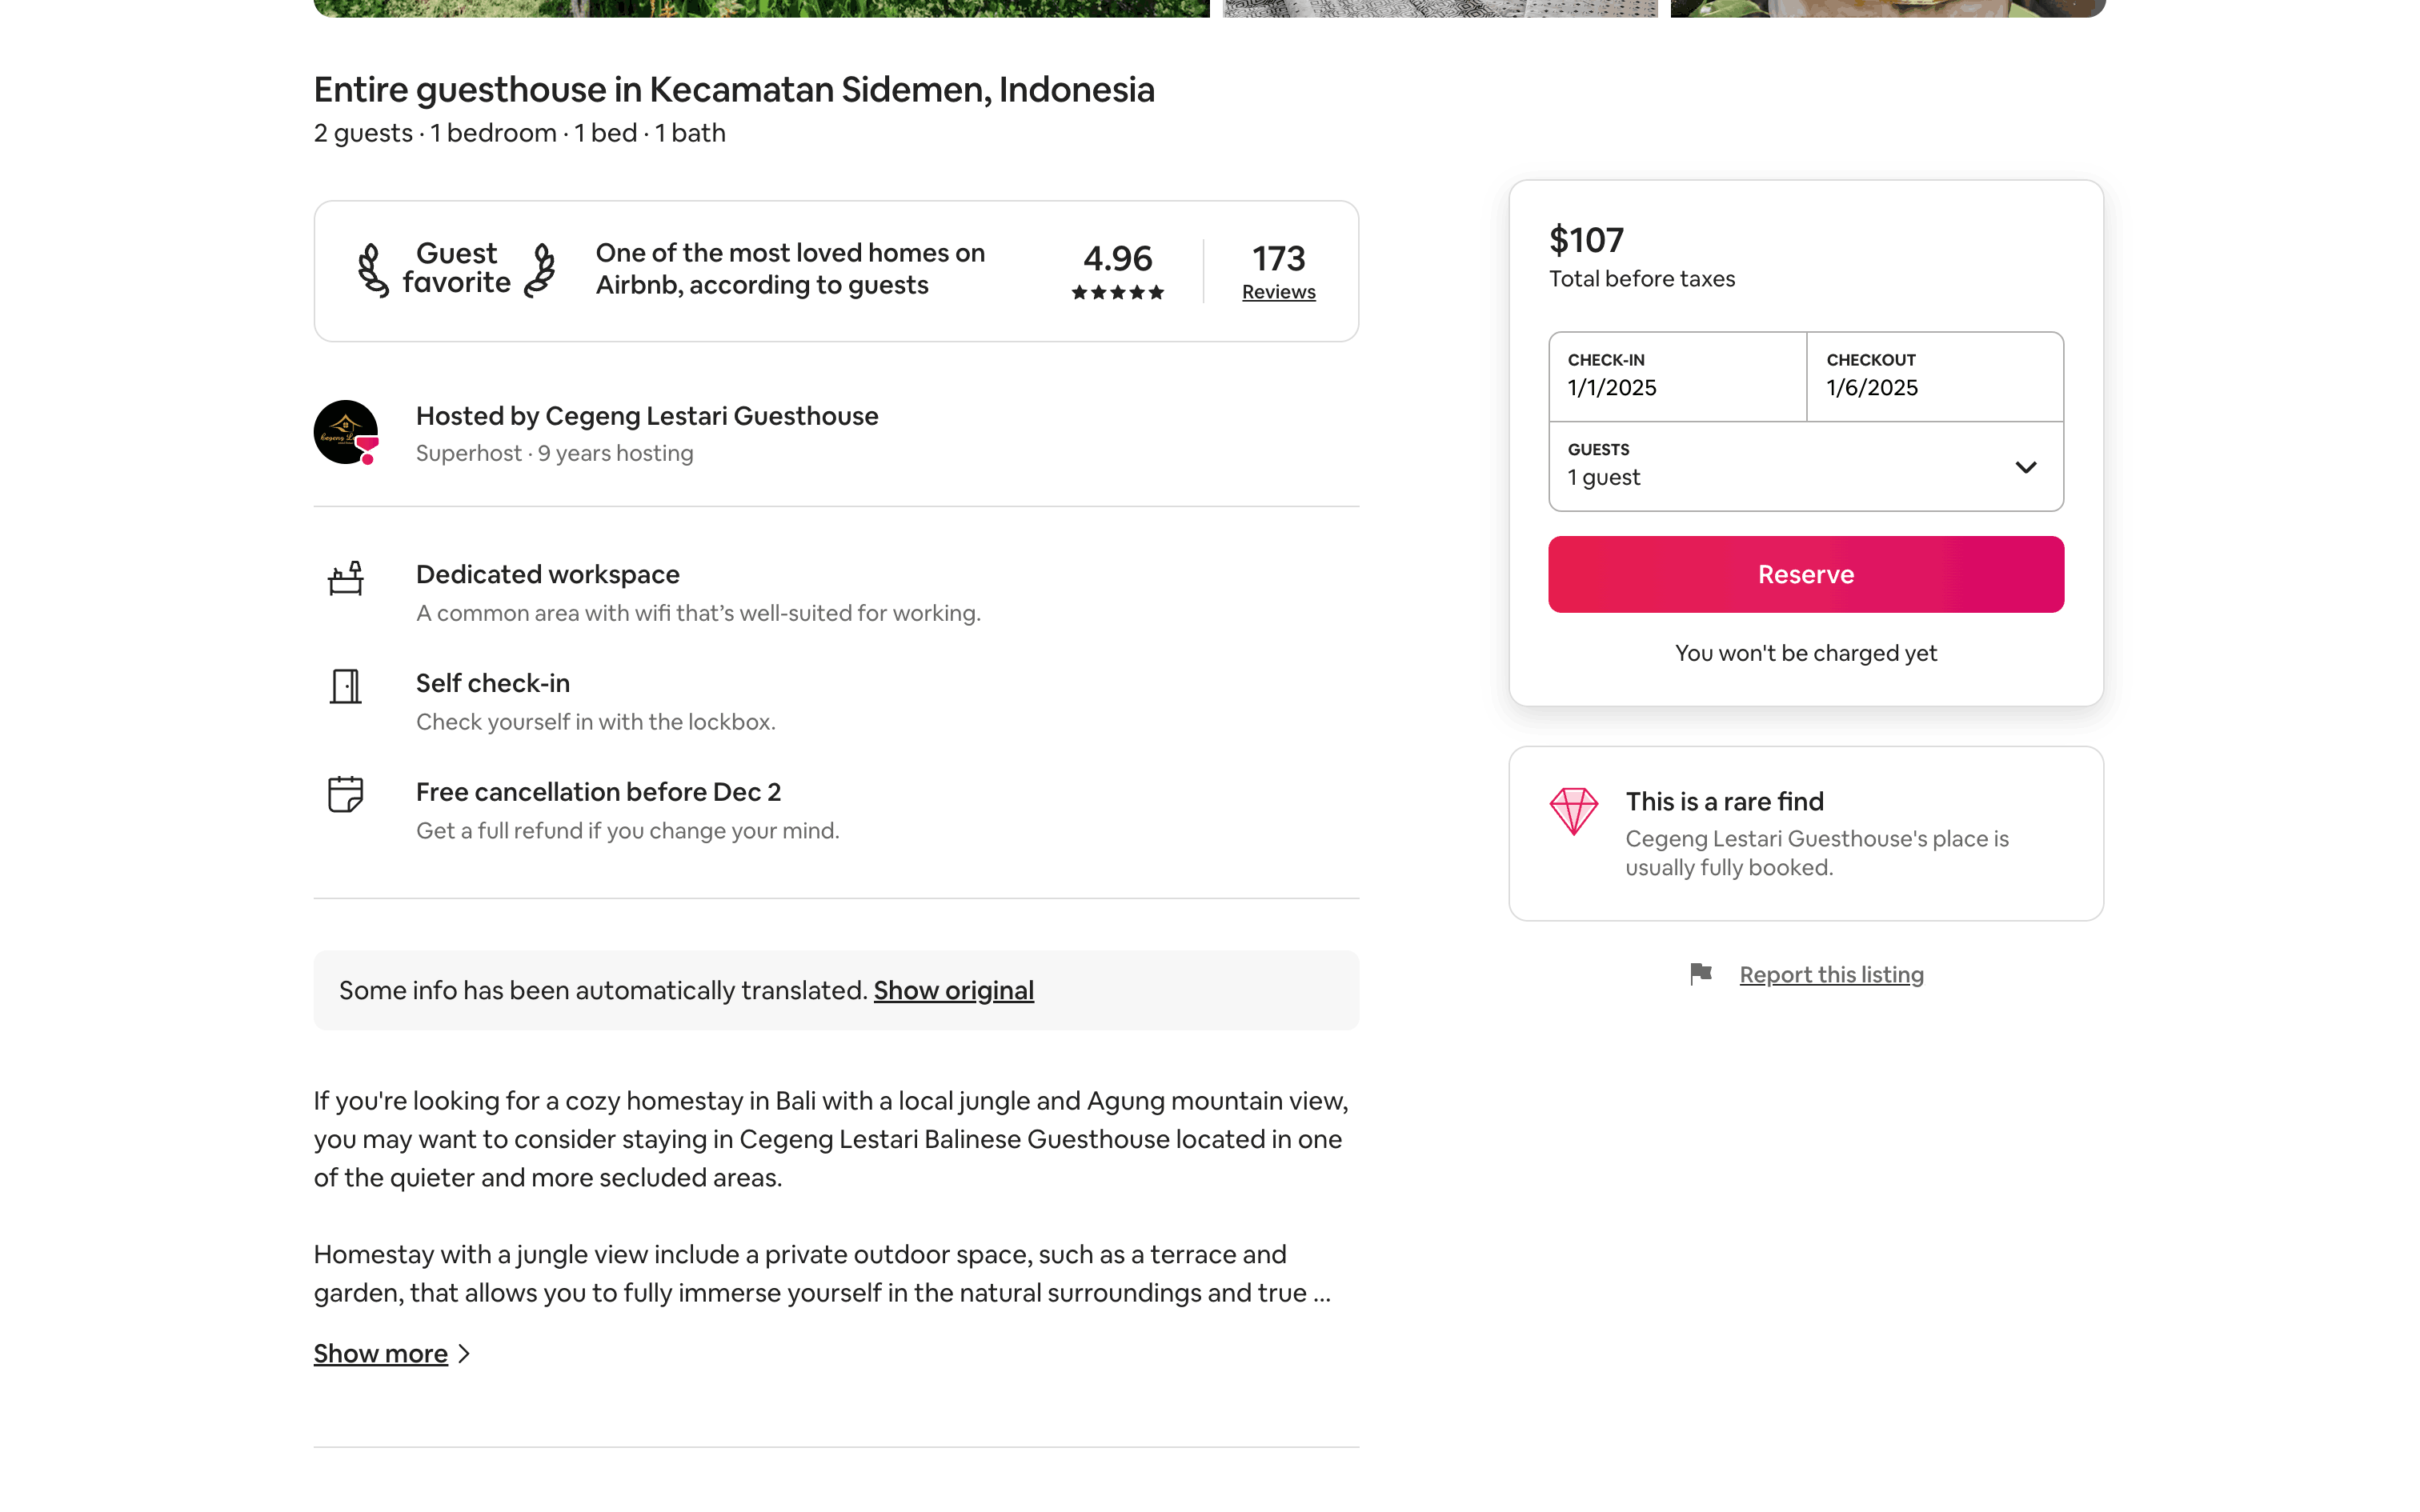
Task: Click the free cancellation calendar icon
Action: point(345,794)
